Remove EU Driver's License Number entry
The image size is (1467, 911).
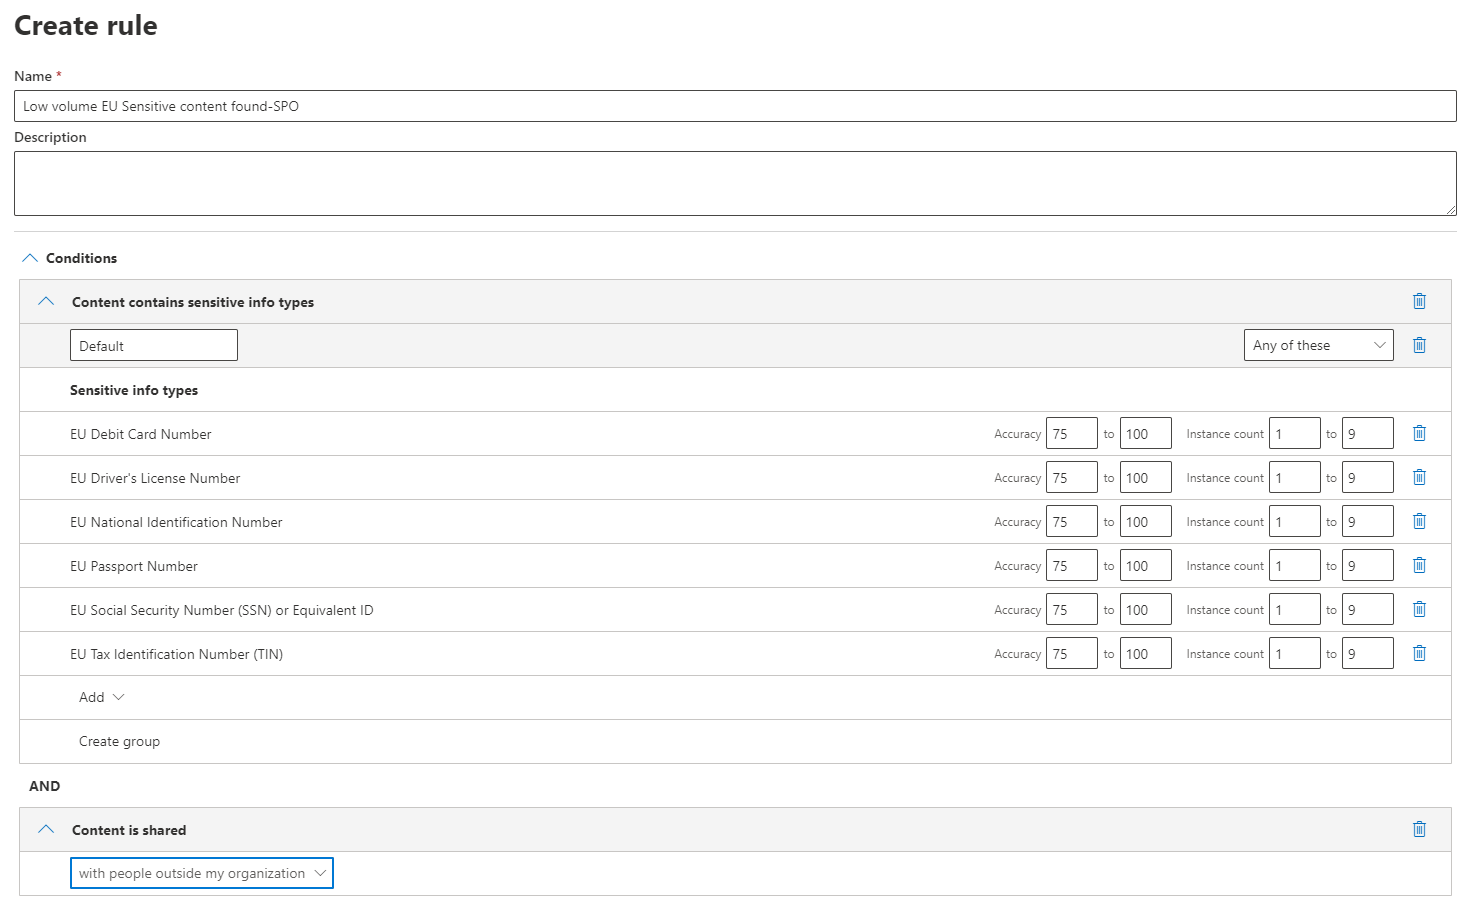pyautogui.click(x=1418, y=477)
